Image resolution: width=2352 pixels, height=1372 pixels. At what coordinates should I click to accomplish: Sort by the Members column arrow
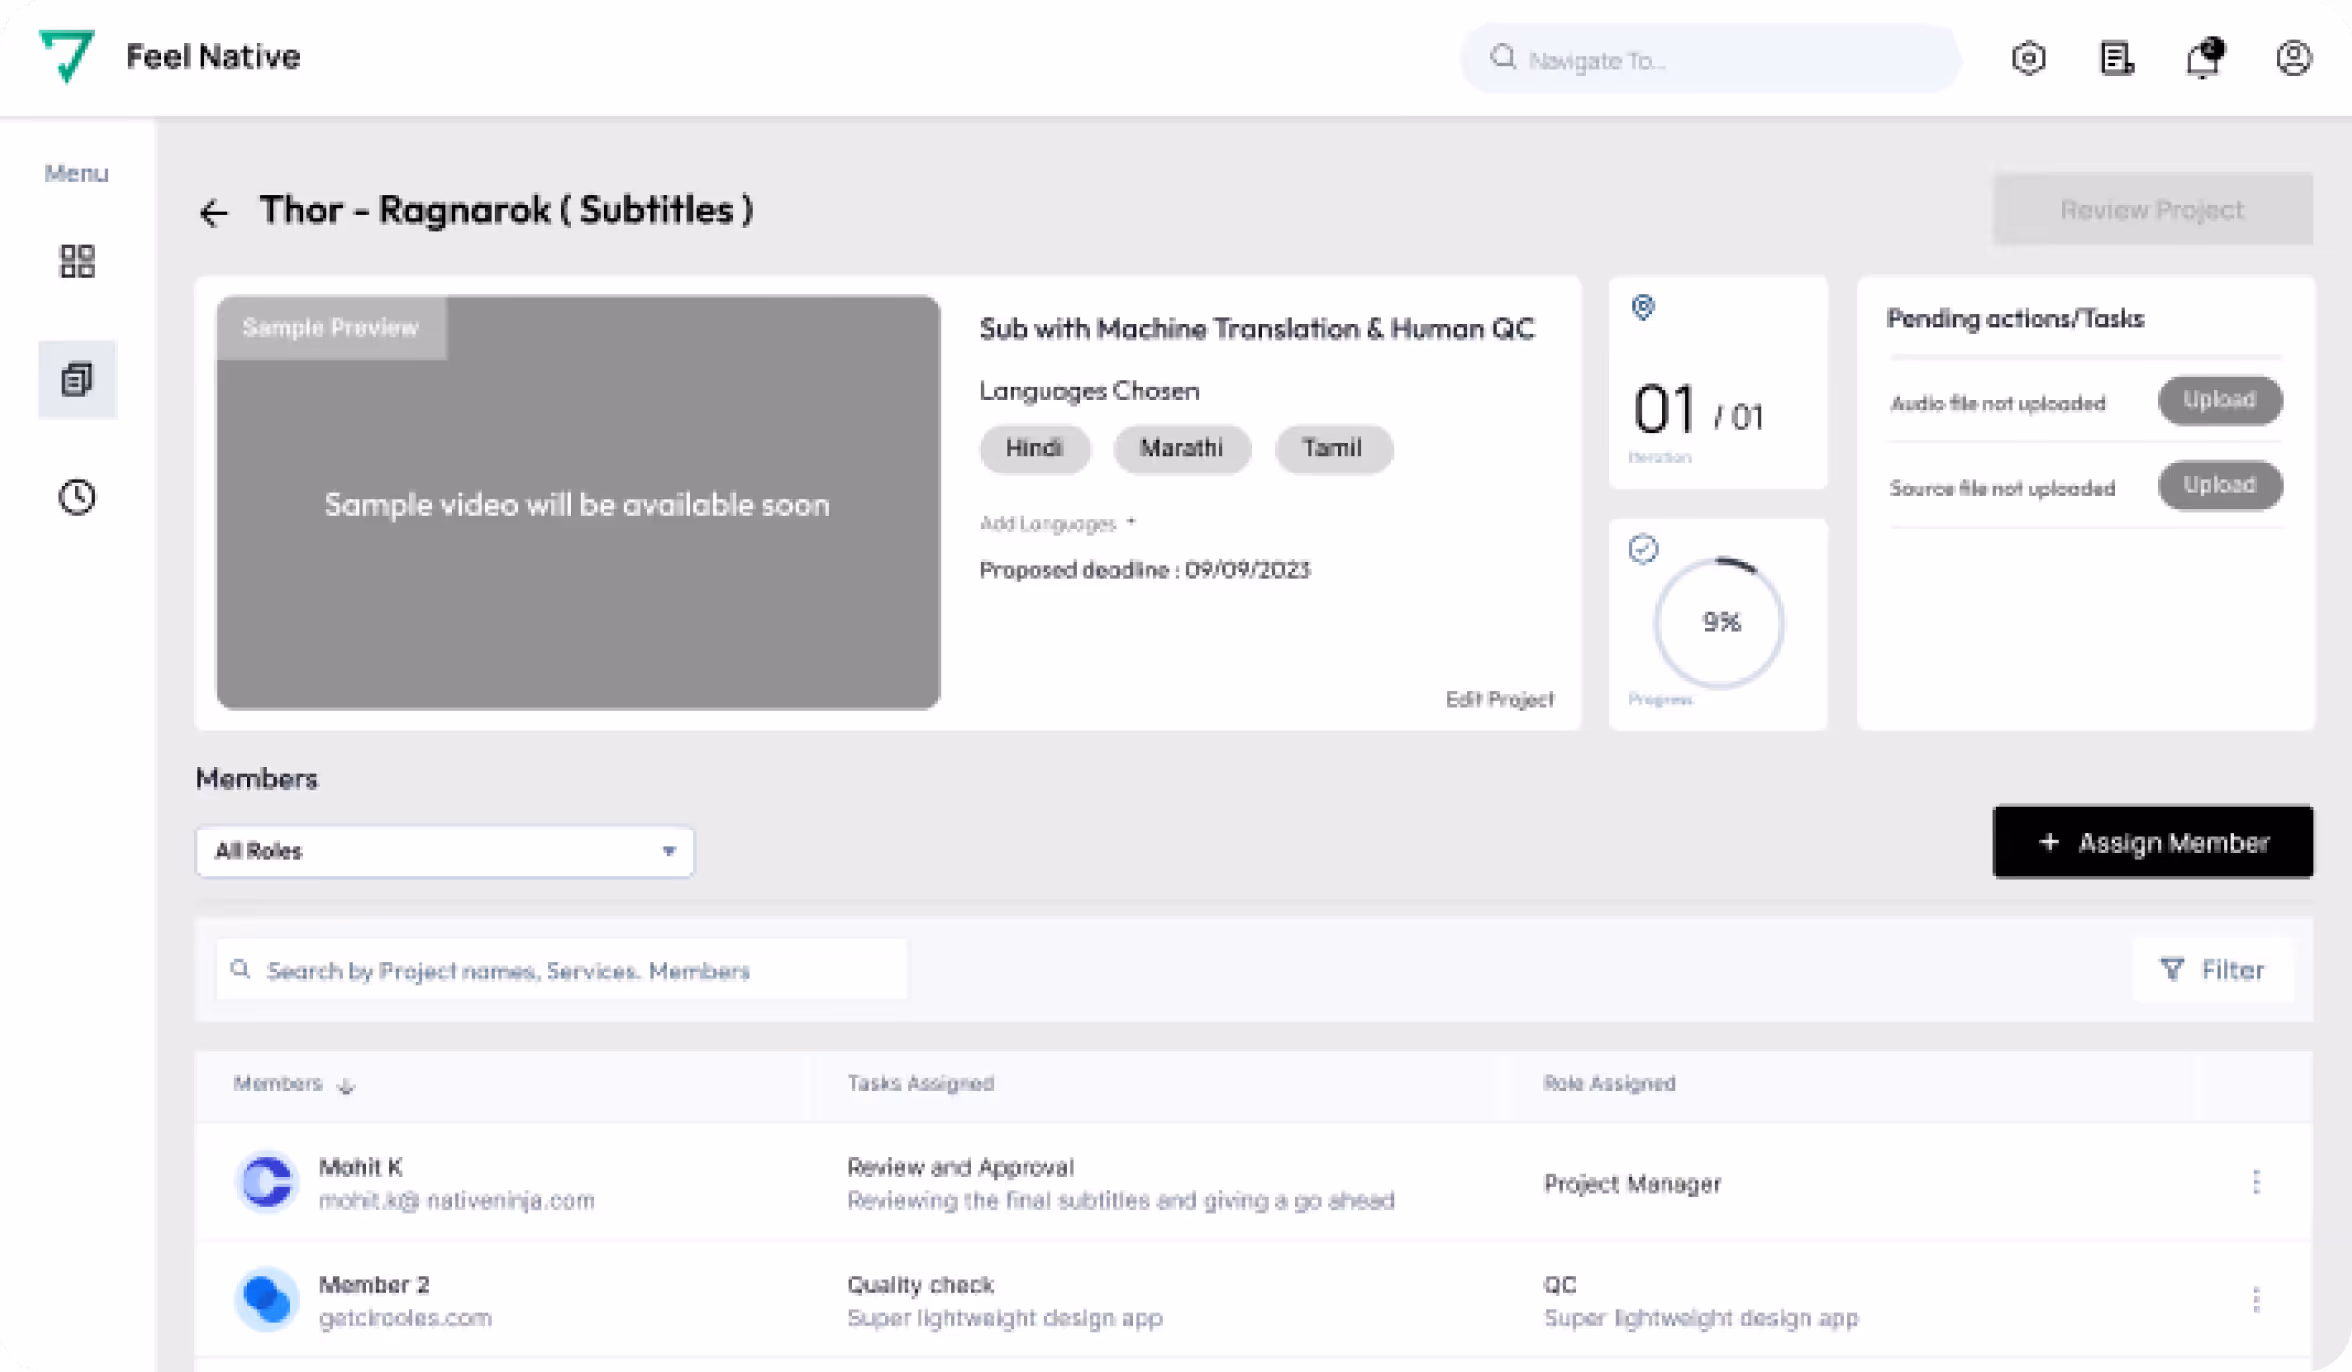tap(346, 1086)
